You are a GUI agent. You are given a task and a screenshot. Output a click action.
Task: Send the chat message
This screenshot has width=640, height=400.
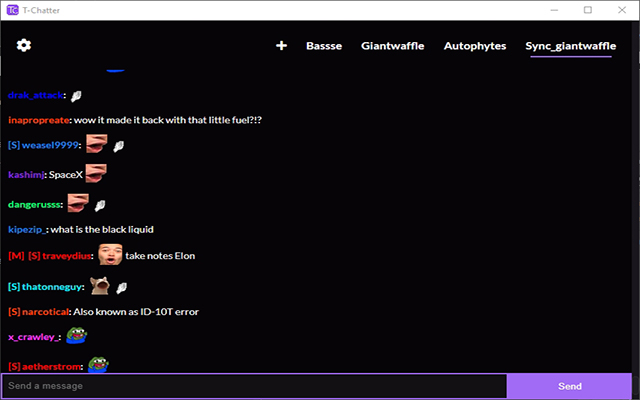[x=570, y=386]
